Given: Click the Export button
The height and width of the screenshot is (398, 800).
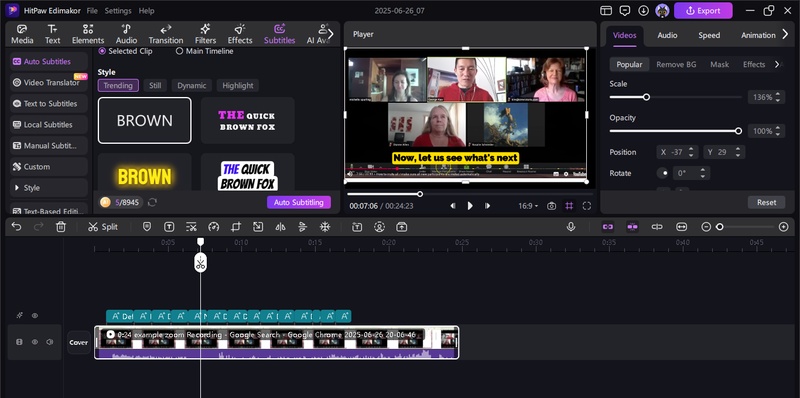Looking at the screenshot, I should point(703,10).
